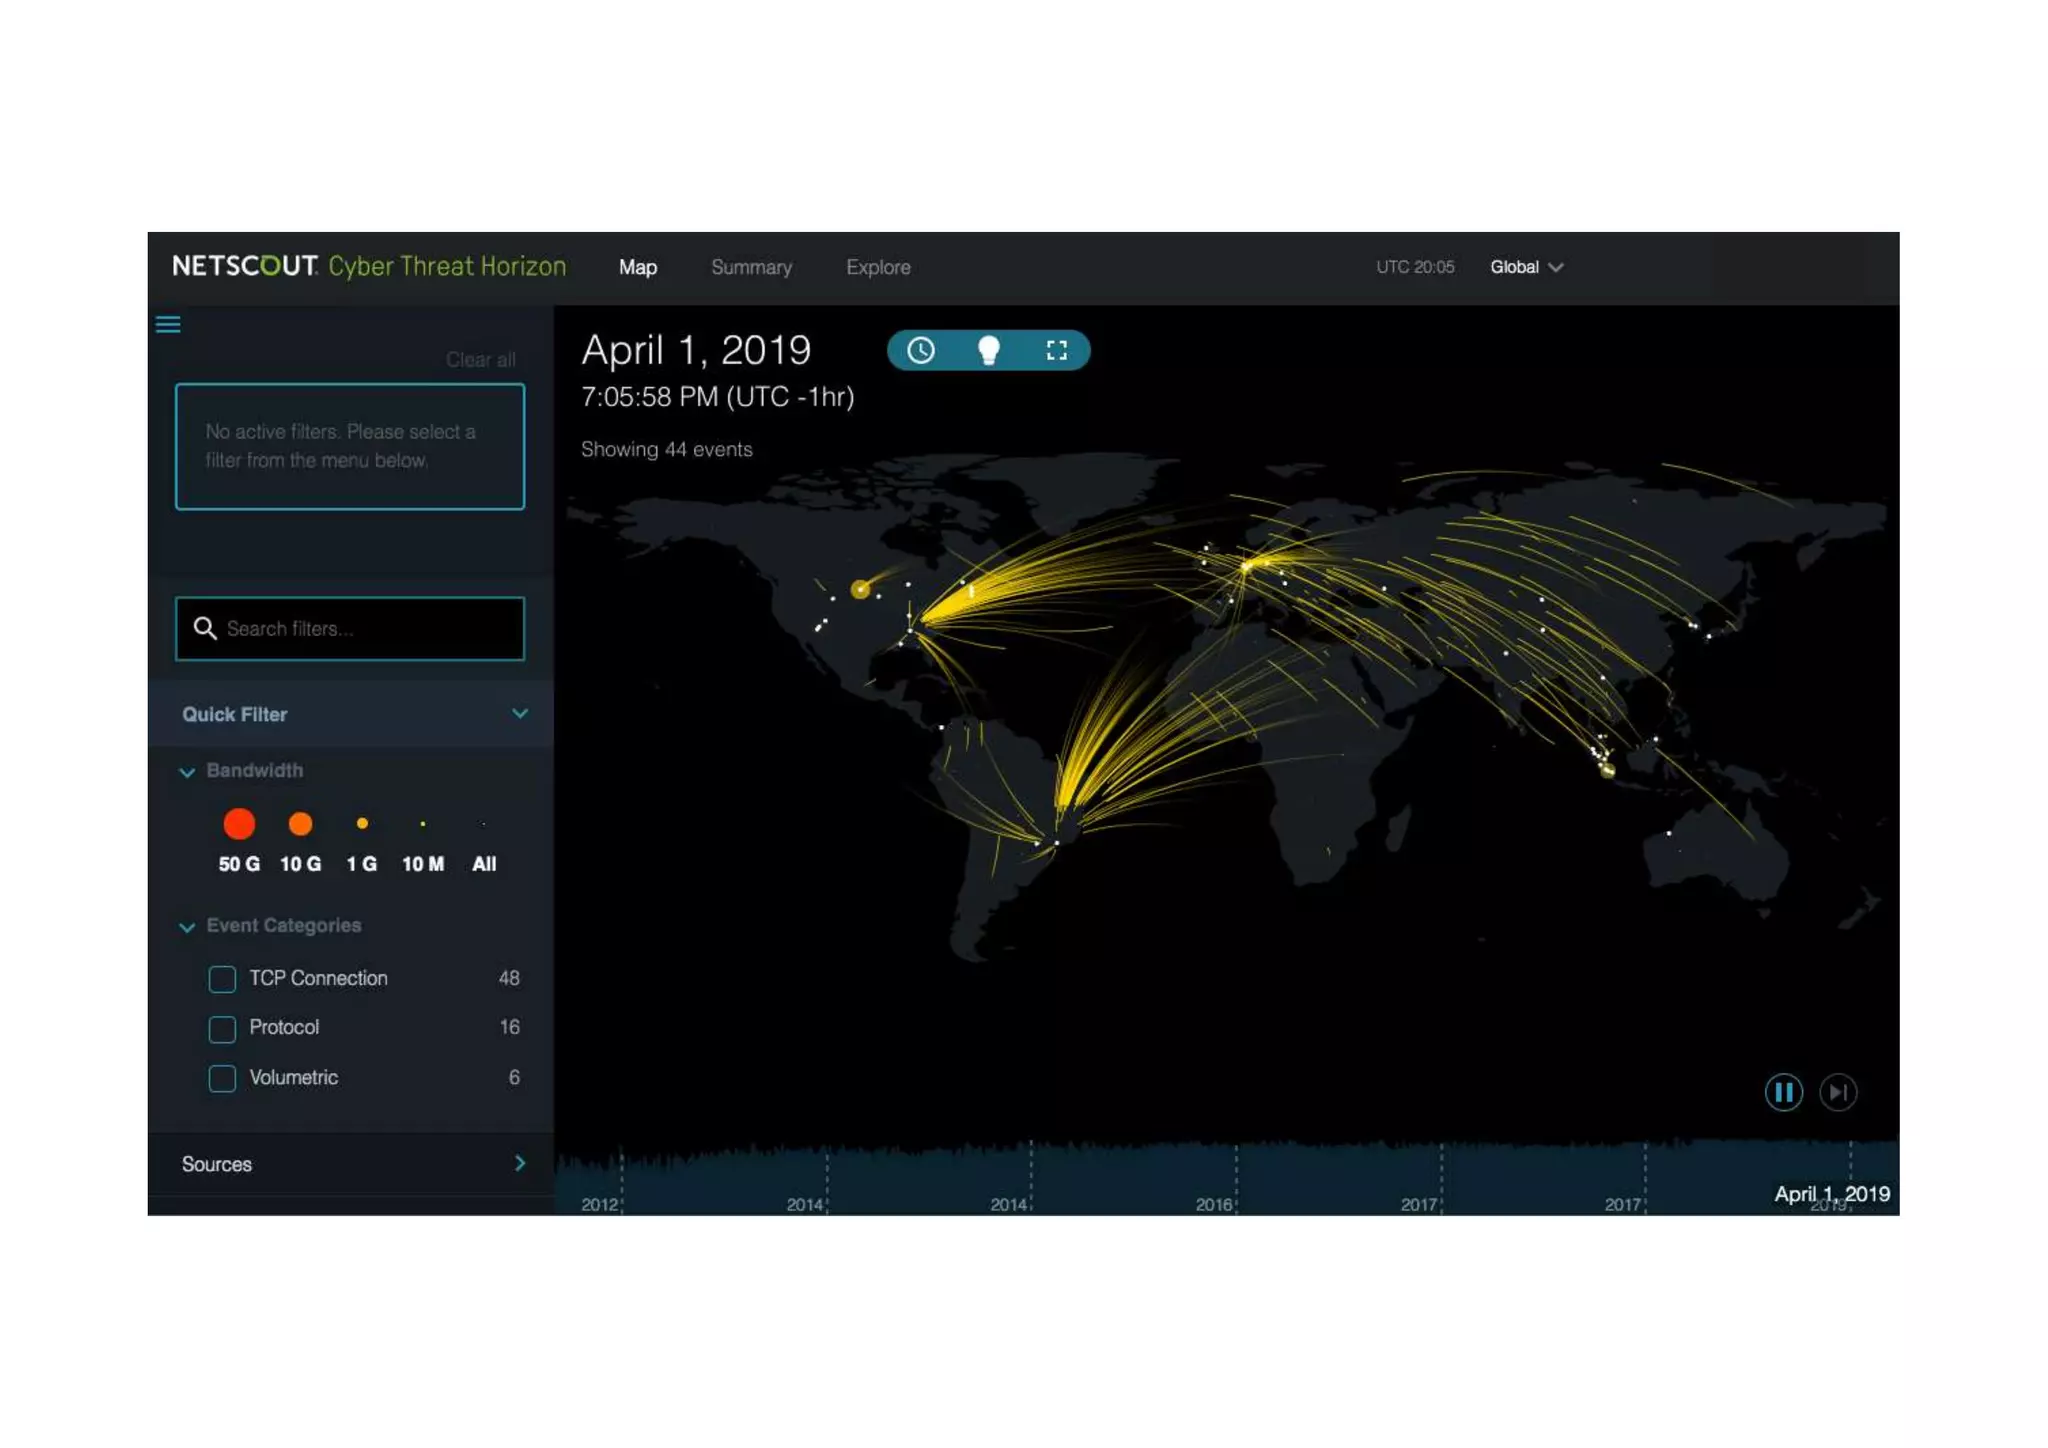Click the fullscreen expand icon

1056,350
